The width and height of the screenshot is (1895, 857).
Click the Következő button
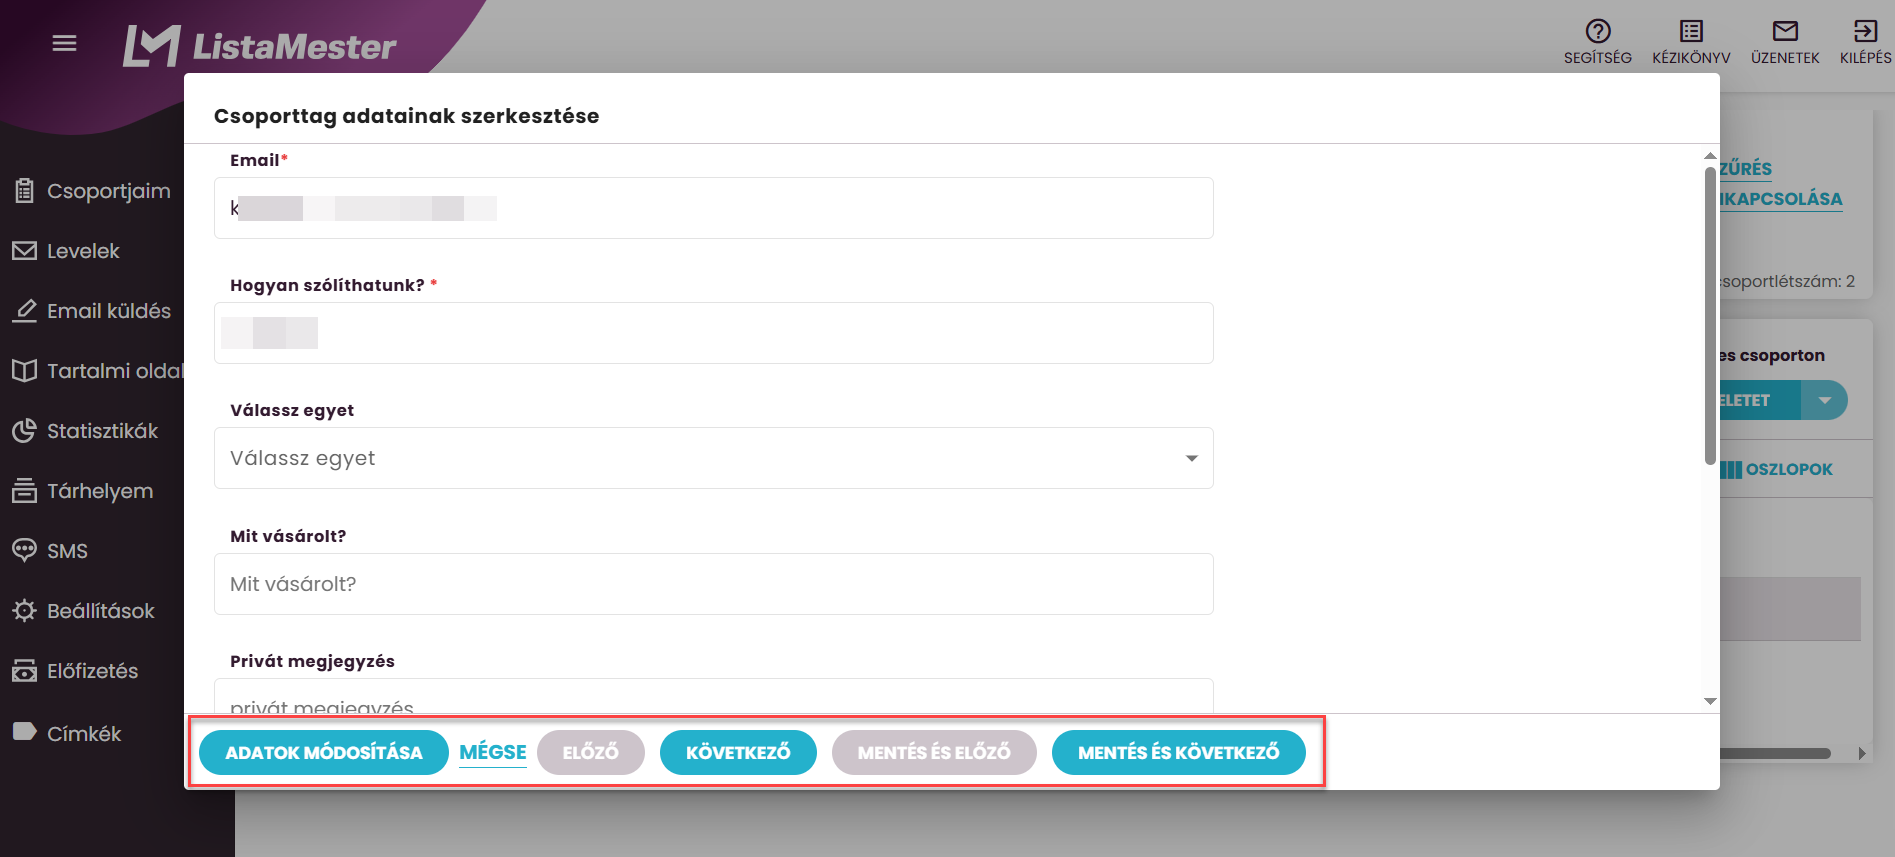[738, 752]
